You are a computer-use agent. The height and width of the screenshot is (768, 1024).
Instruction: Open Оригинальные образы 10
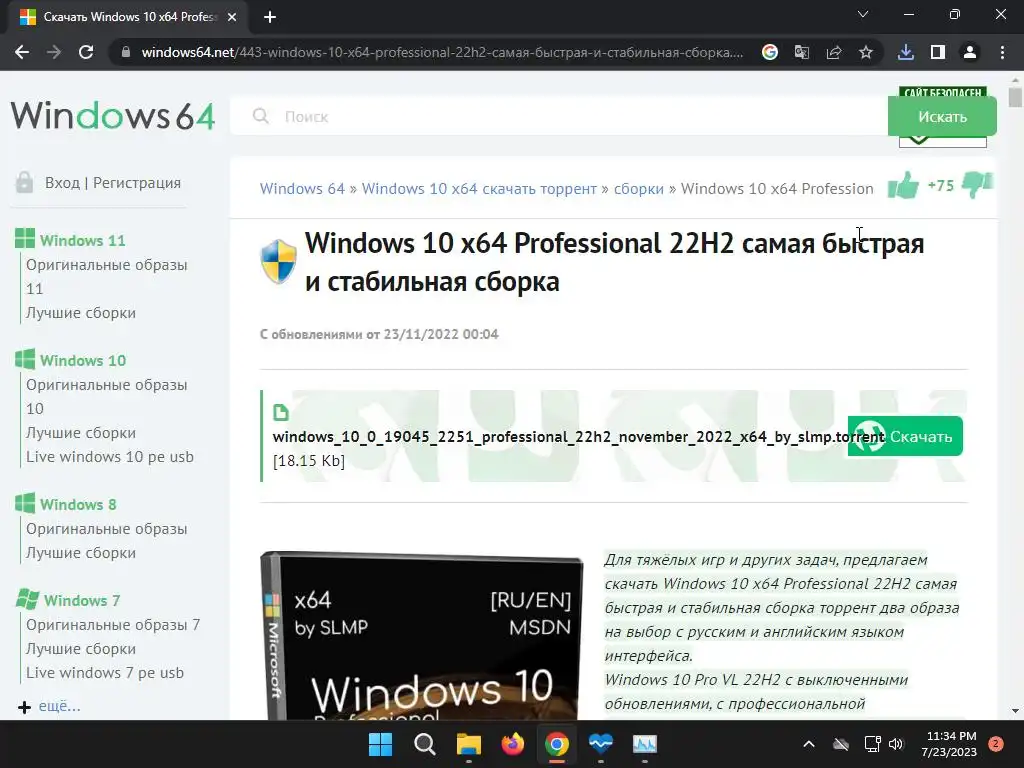coord(106,396)
